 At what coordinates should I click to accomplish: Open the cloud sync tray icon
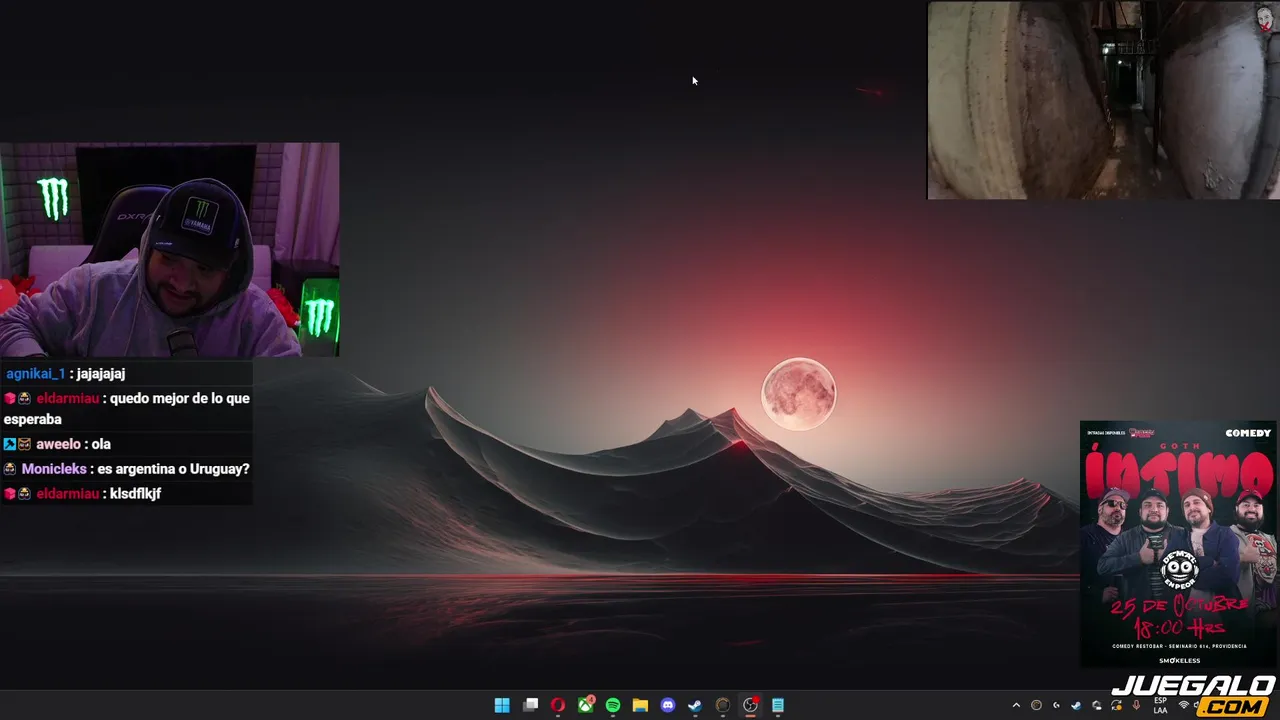click(x=1096, y=705)
